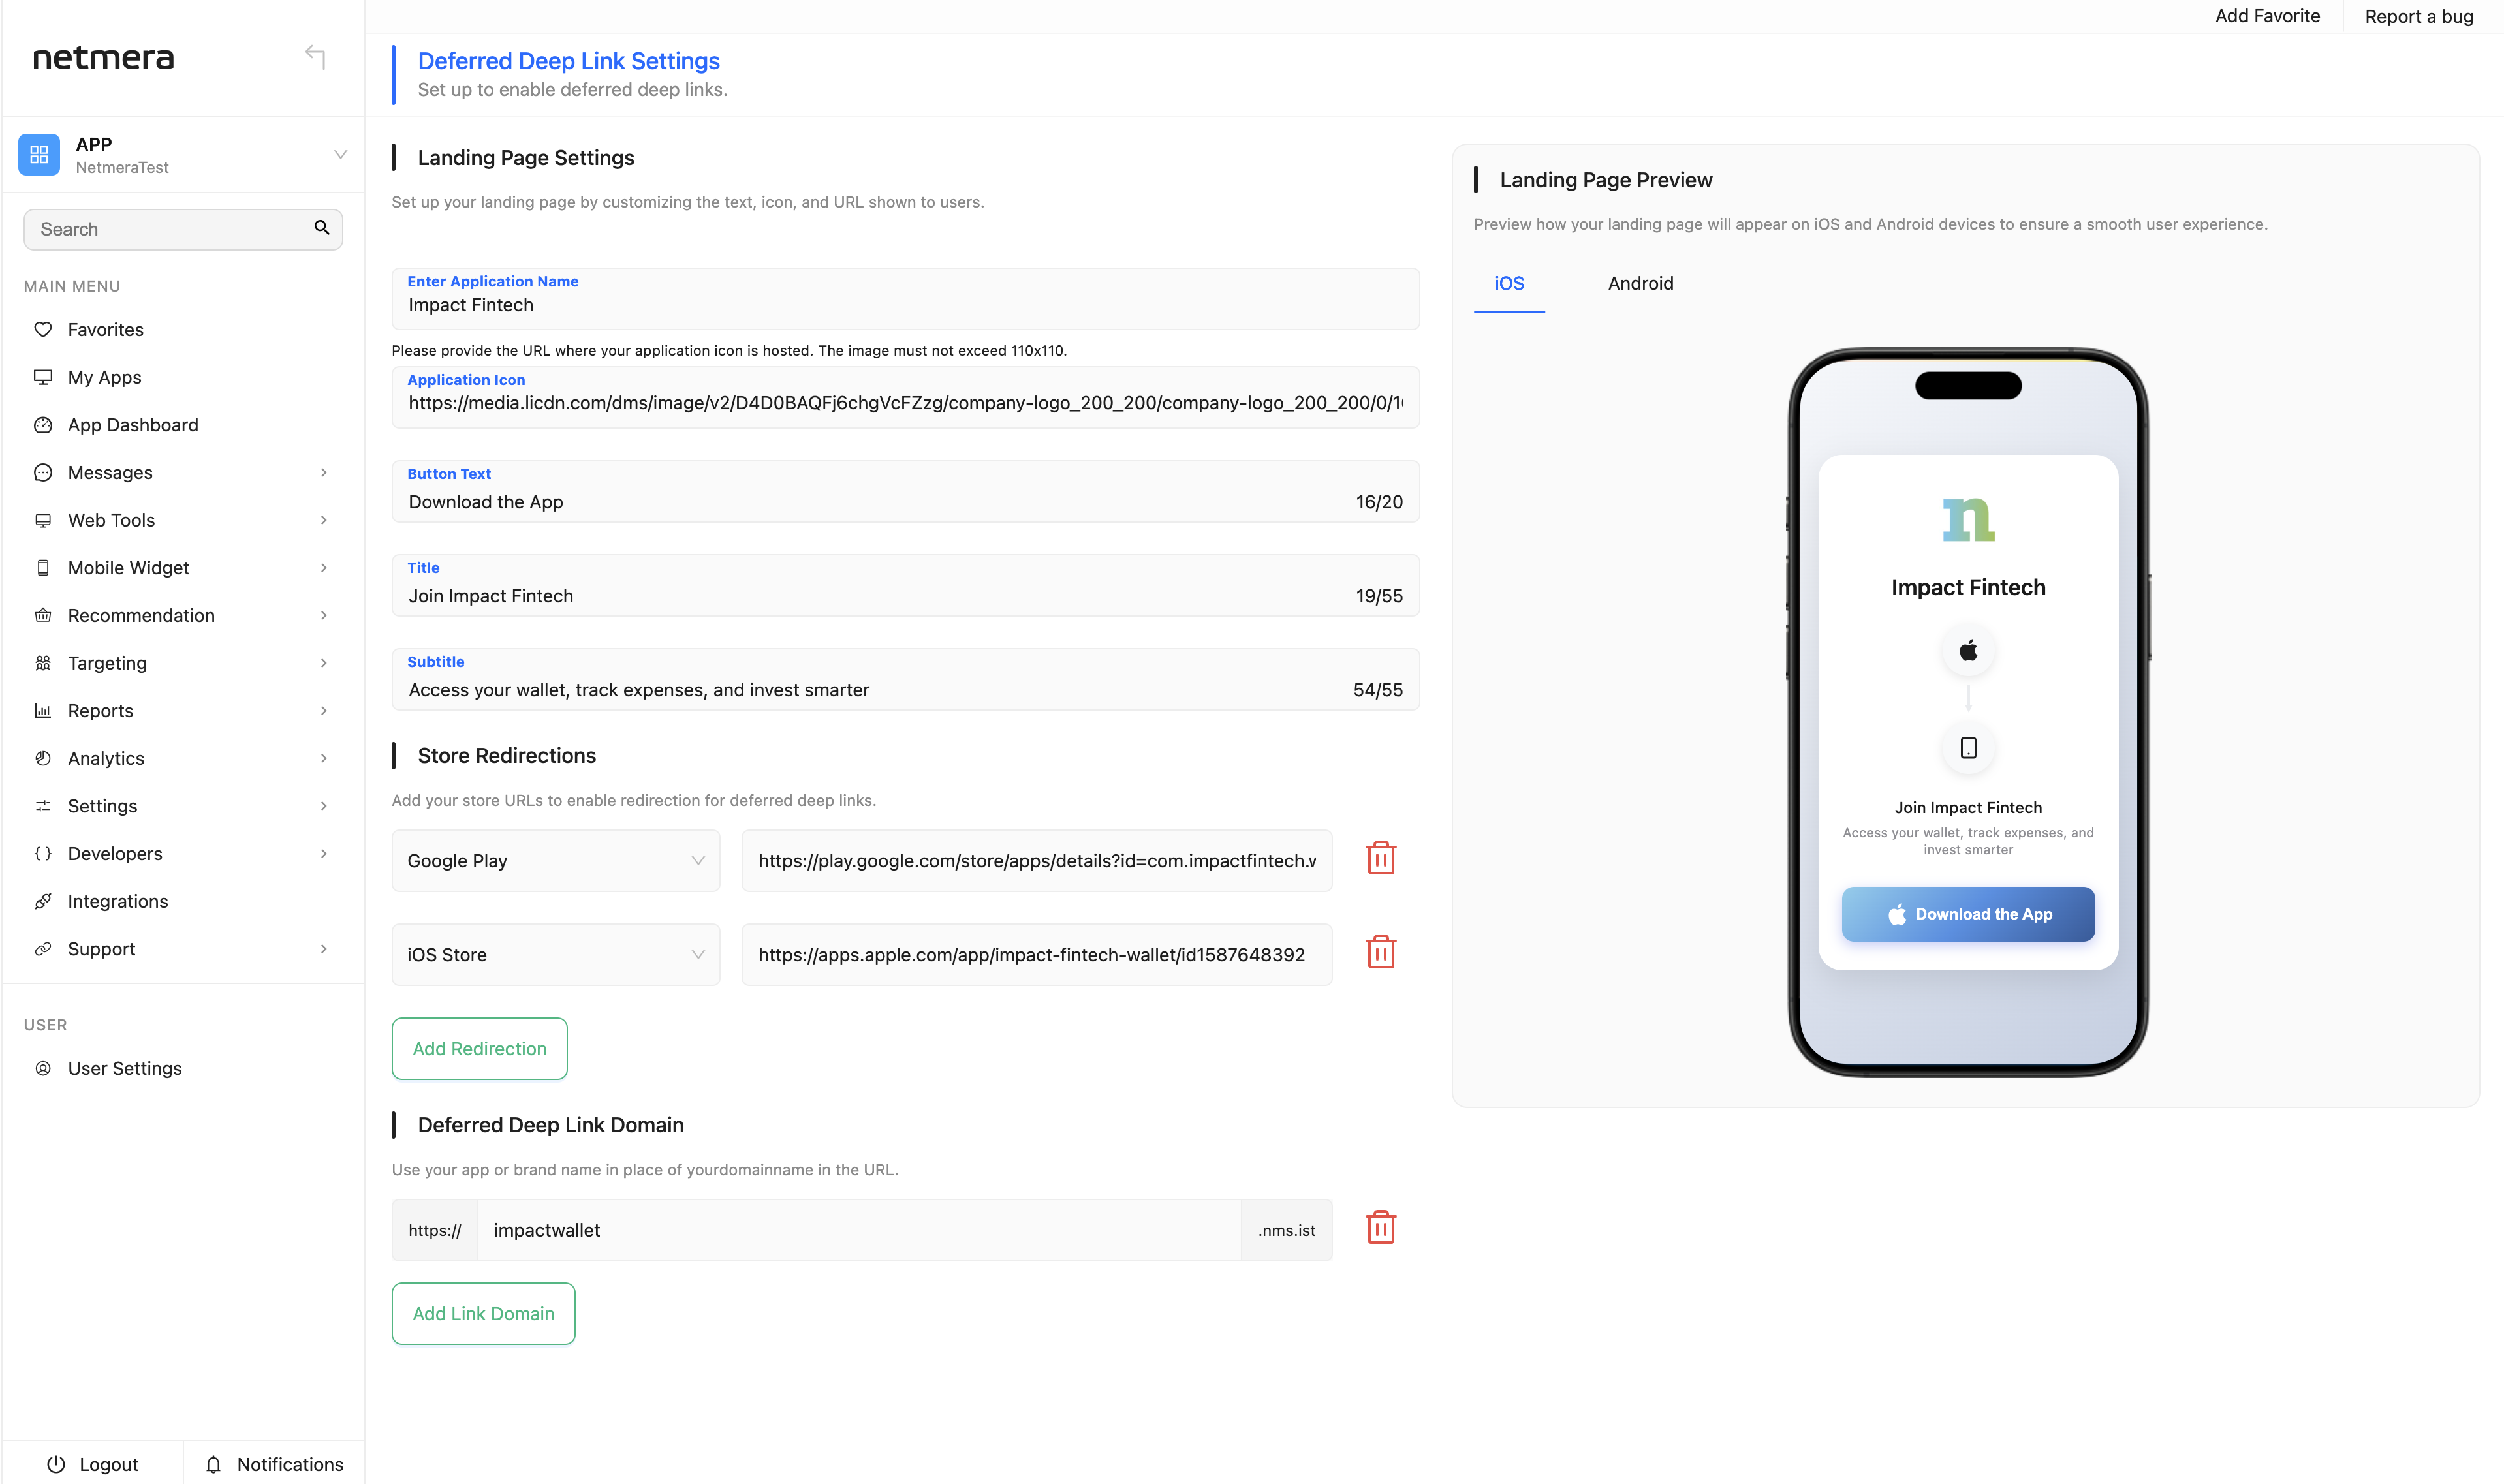Click the sidebar collapse arrow icon
This screenshot has width=2504, height=1484.
315,56
